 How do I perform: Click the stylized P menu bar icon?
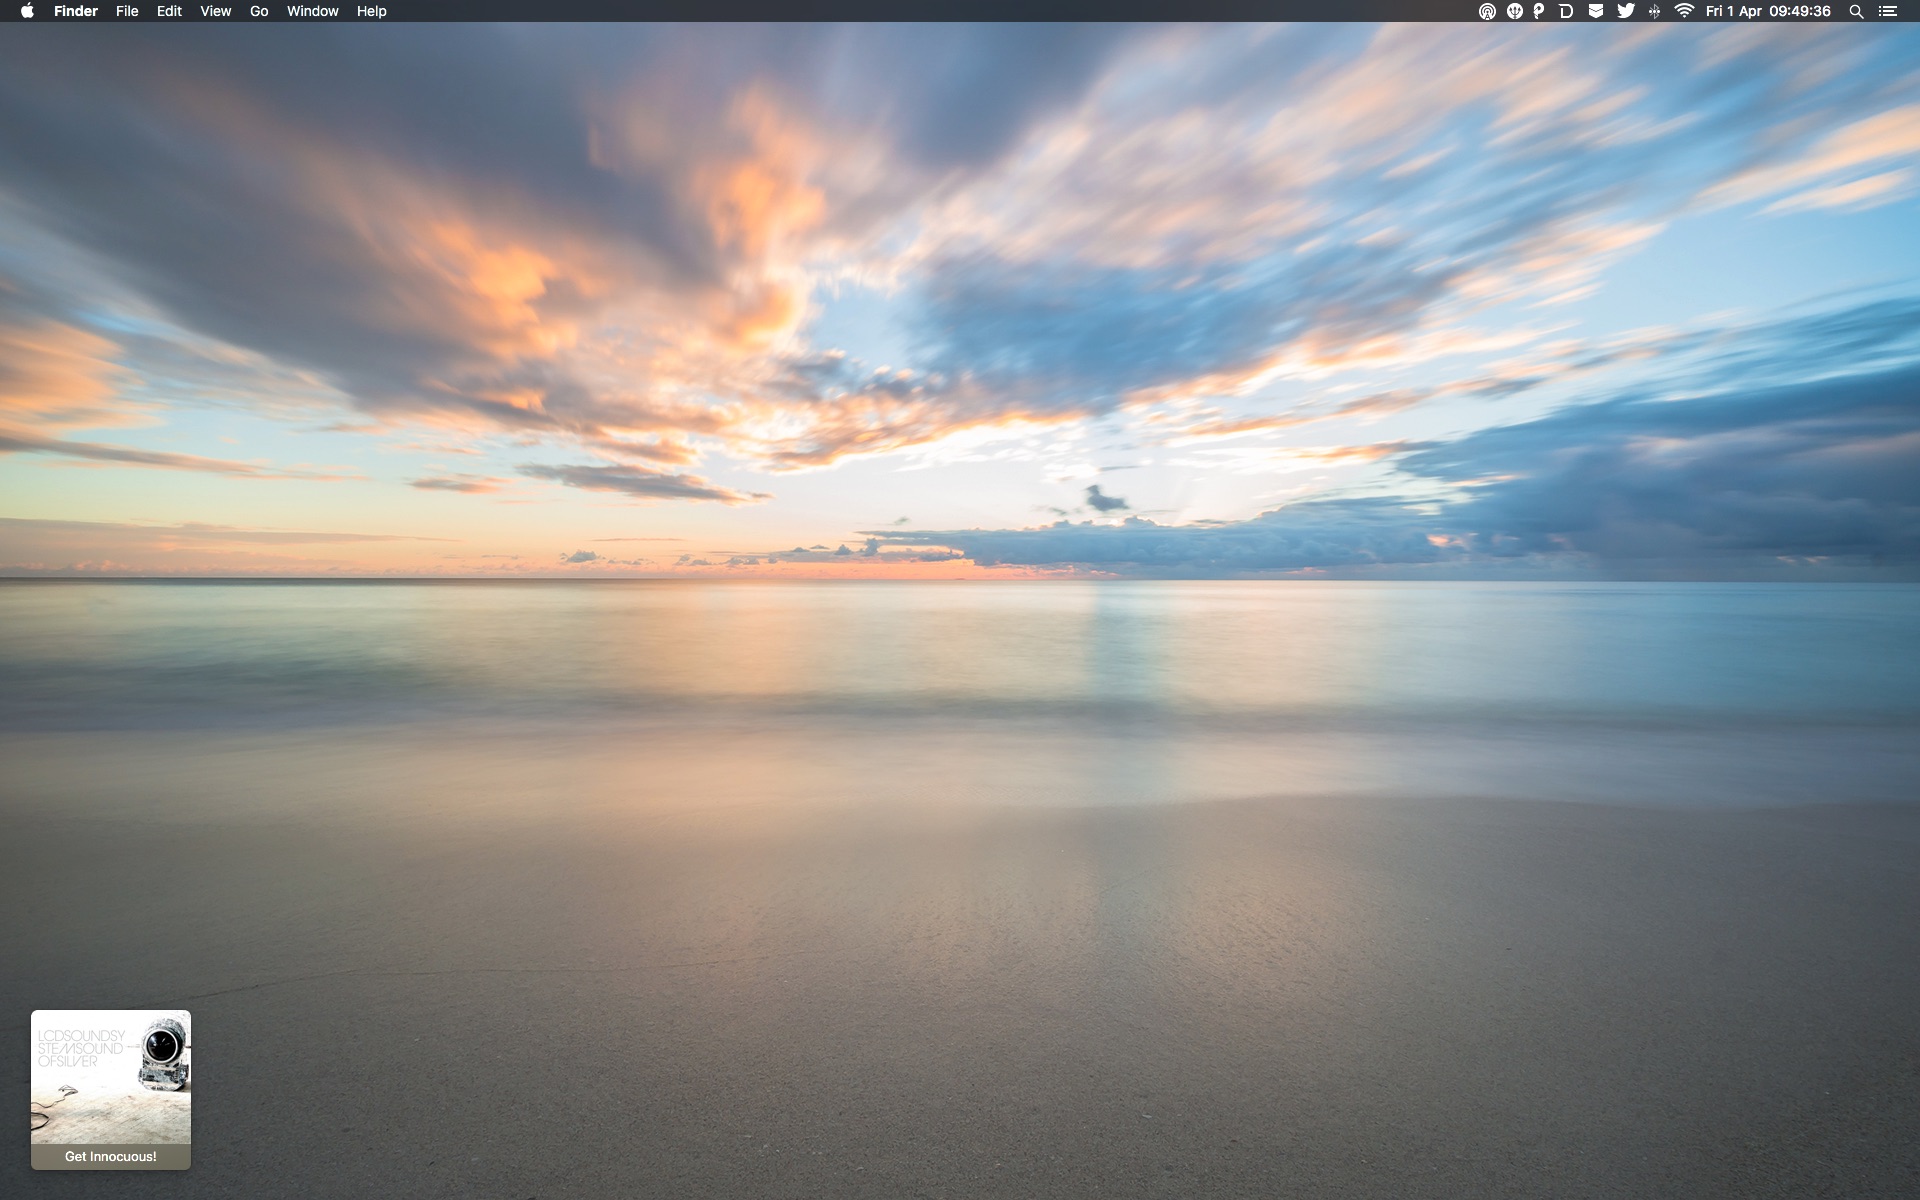(x=1539, y=11)
